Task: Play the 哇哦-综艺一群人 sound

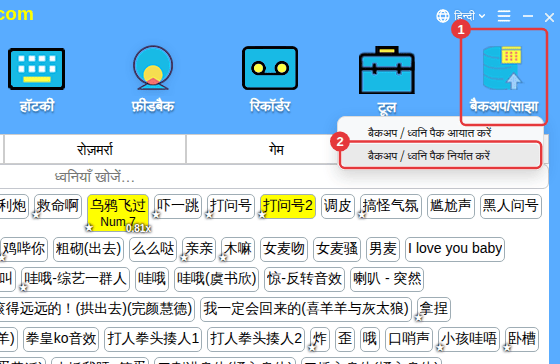Action: 75,279
